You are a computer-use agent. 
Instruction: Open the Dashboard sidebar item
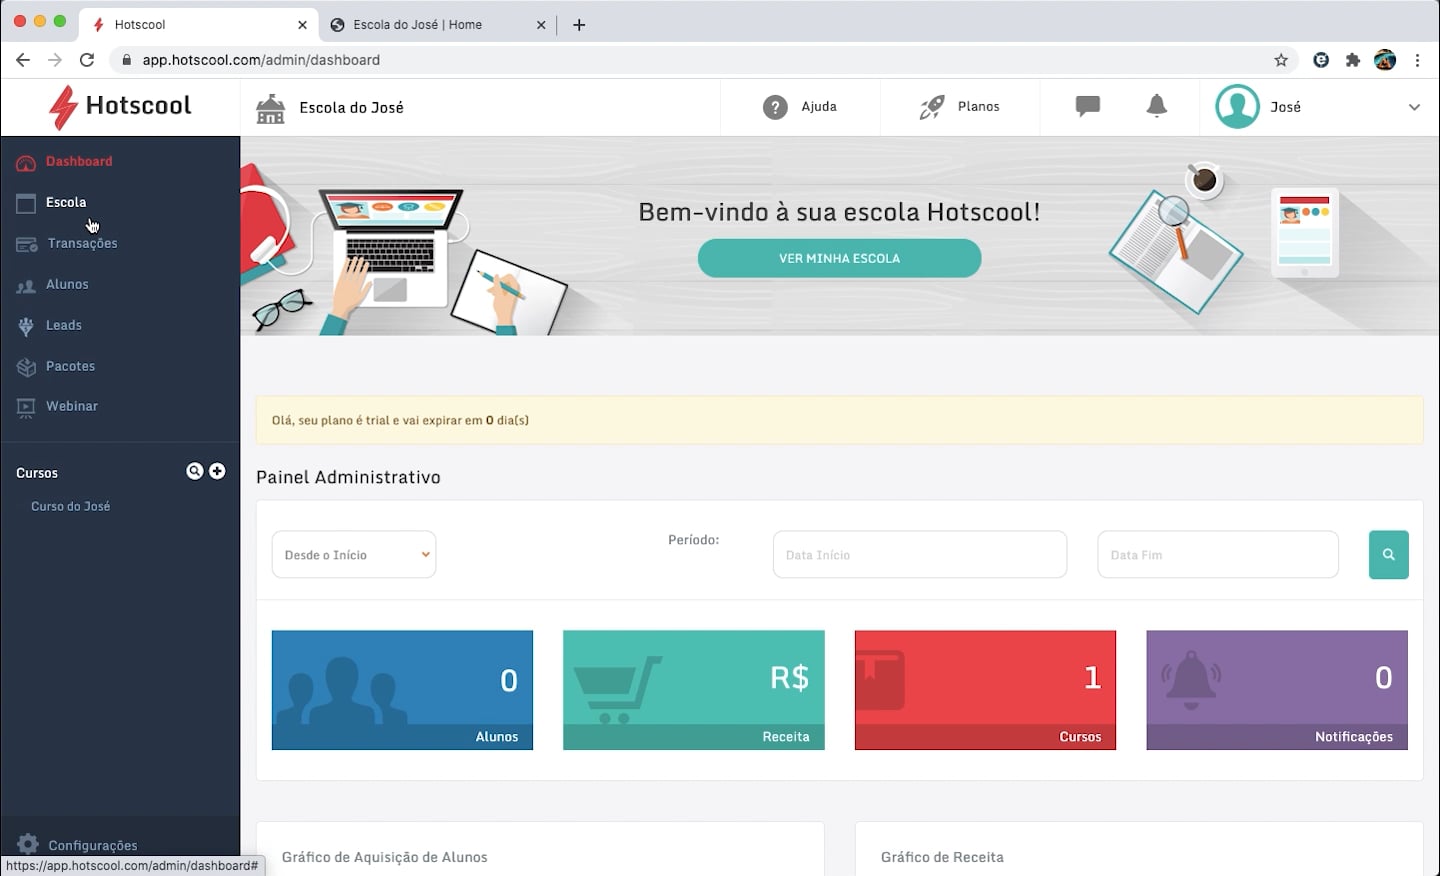[79, 161]
